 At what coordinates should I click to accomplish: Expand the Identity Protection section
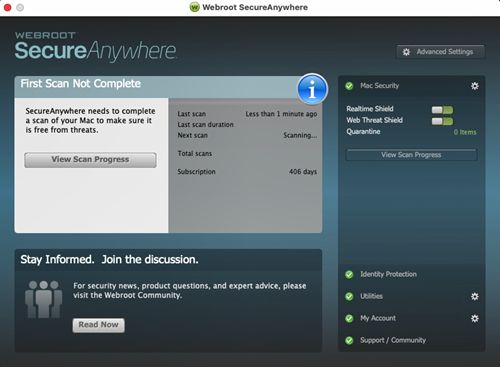388,274
